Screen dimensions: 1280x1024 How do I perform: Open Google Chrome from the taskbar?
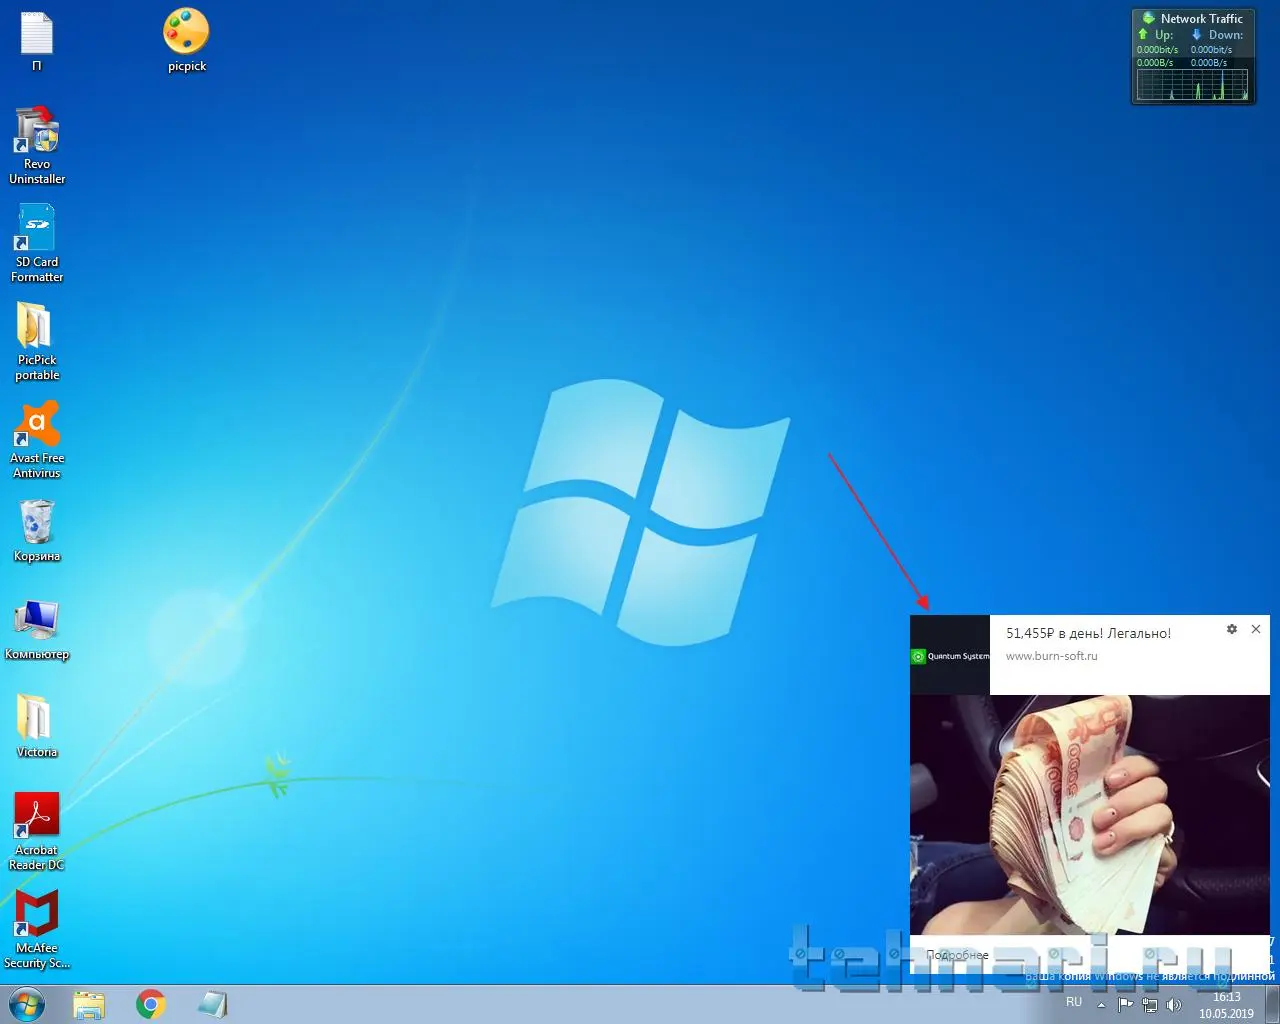pos(151,1004)
